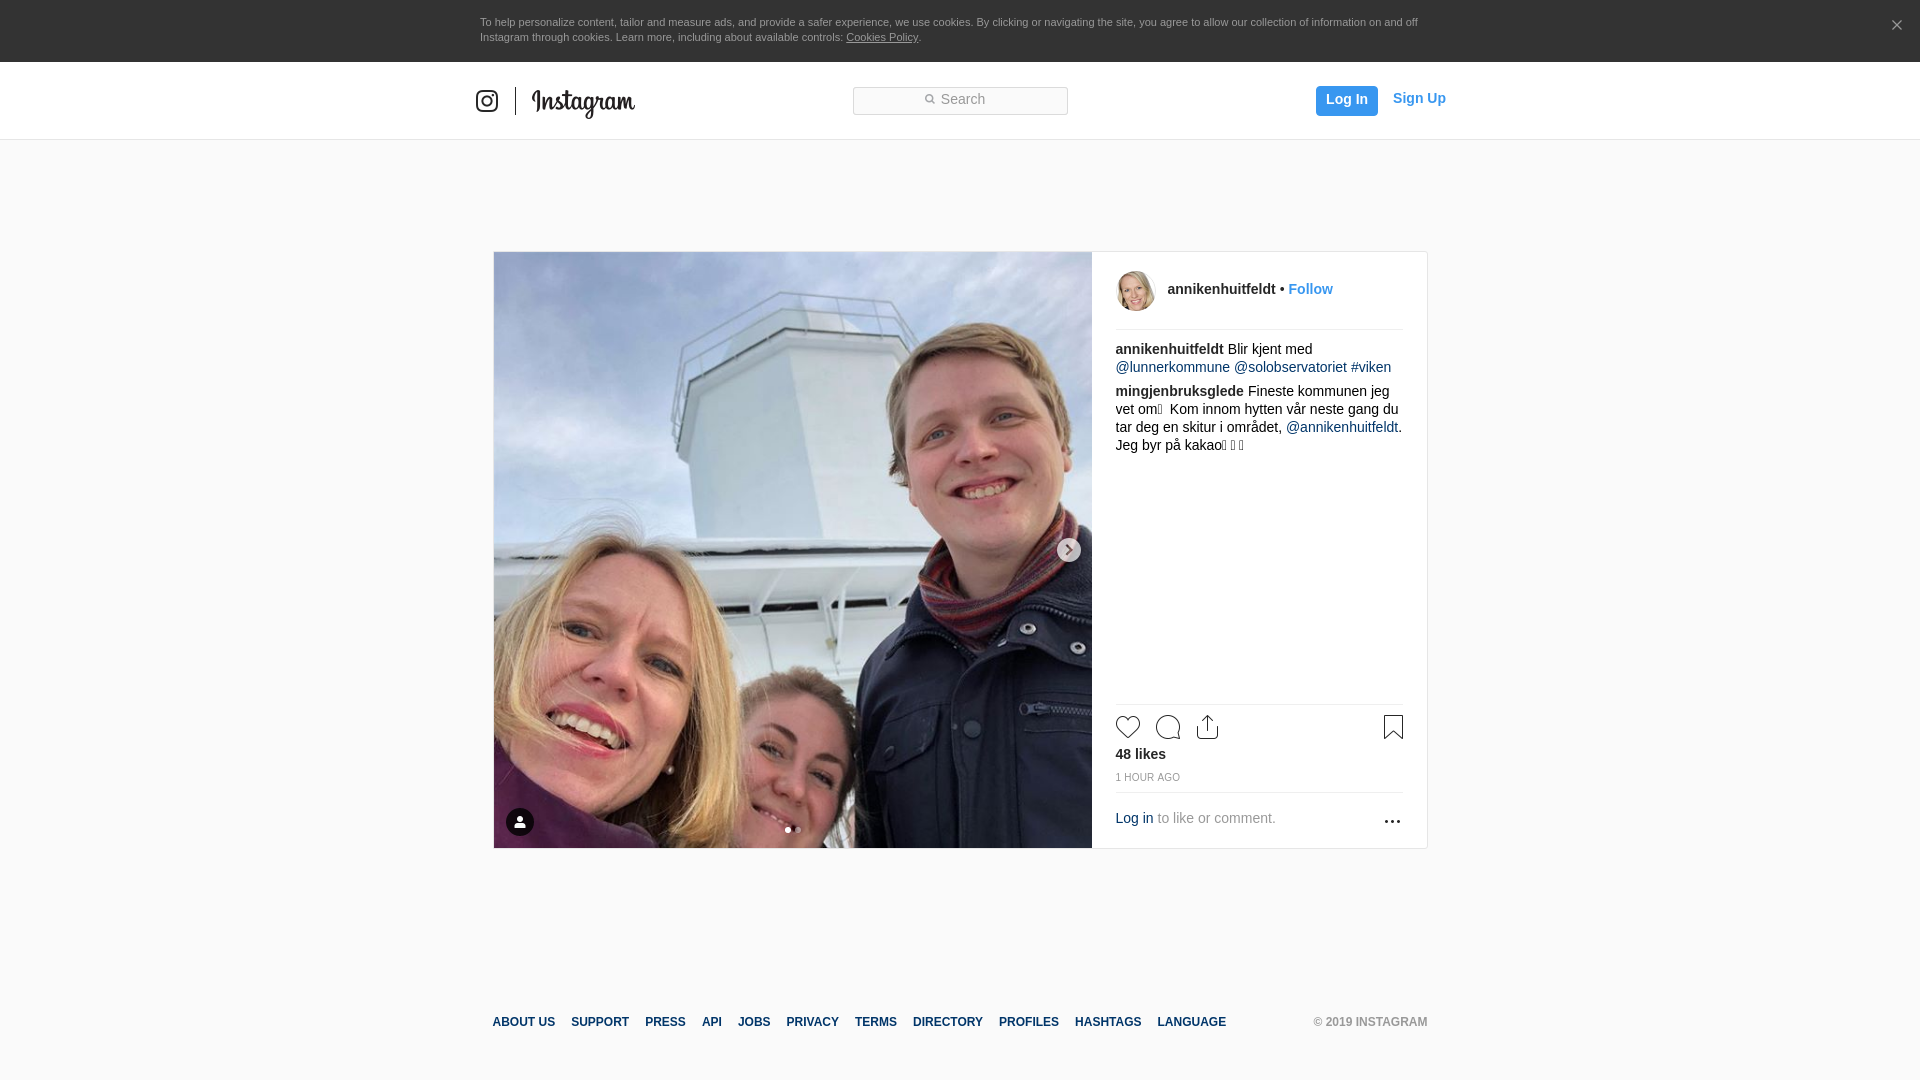Image resolution: width=1920 pixels, height=1080 pixels.
Task: Click inside the Search field
Action: (960, 100)
